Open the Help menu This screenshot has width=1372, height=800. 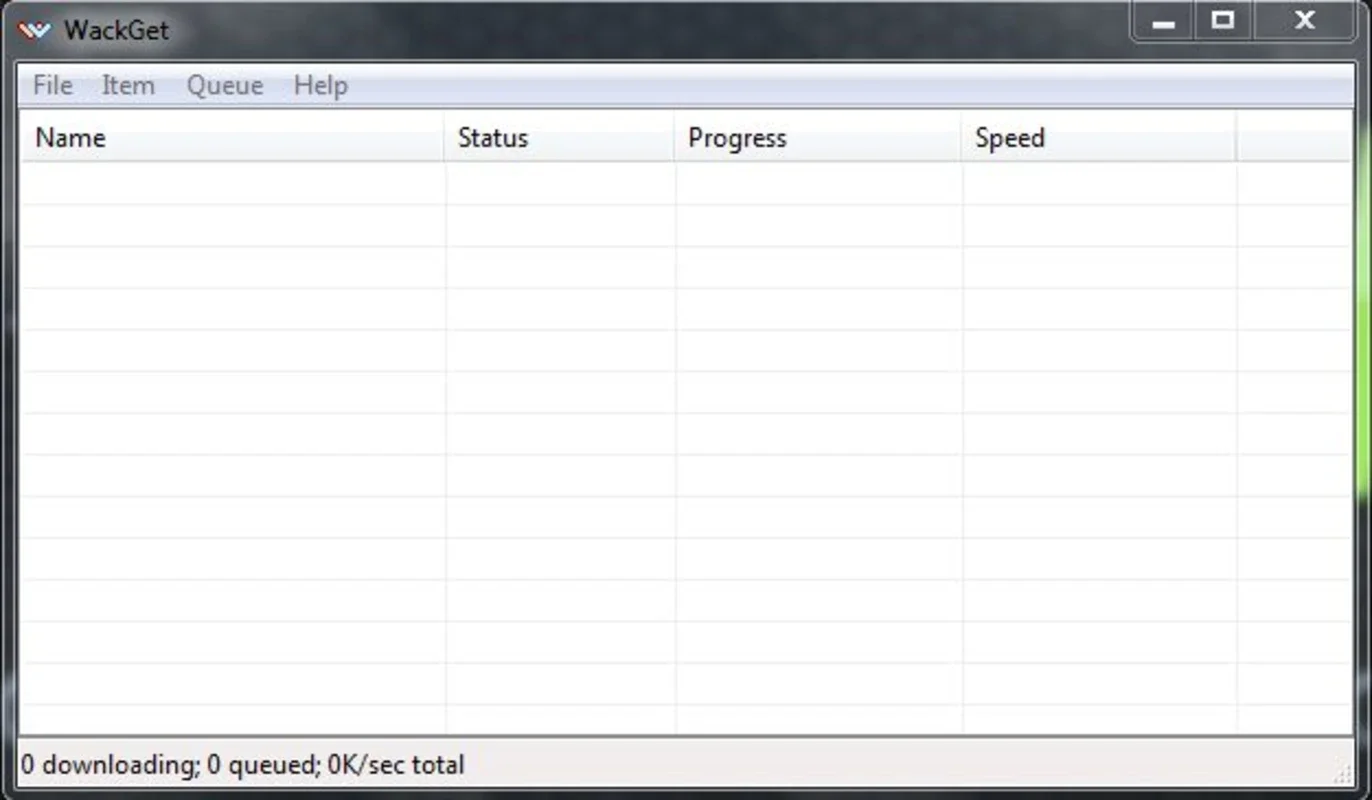tap(320, 86)
